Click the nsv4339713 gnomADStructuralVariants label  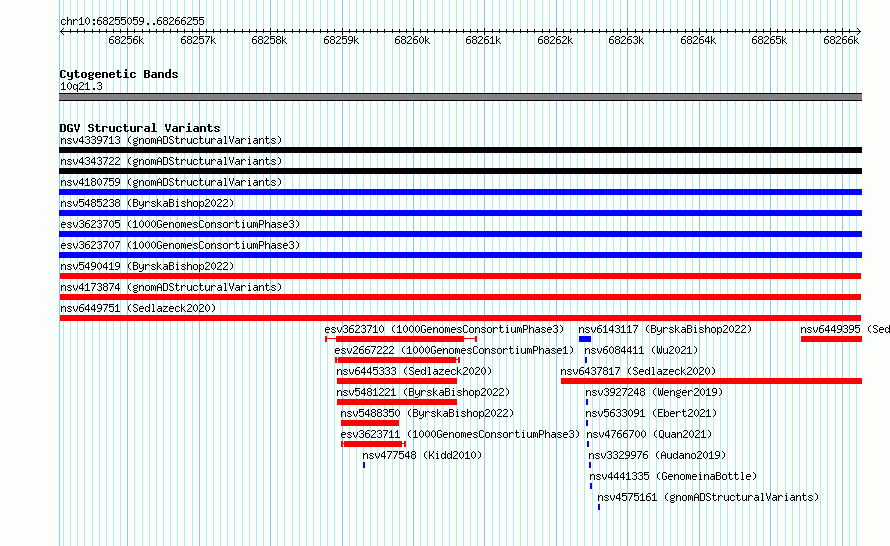[x=171, y=140]
